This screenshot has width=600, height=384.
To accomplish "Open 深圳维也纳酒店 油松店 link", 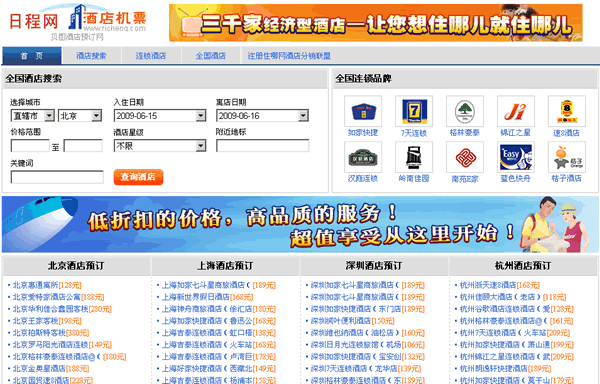I will click(x=368, y=333).
